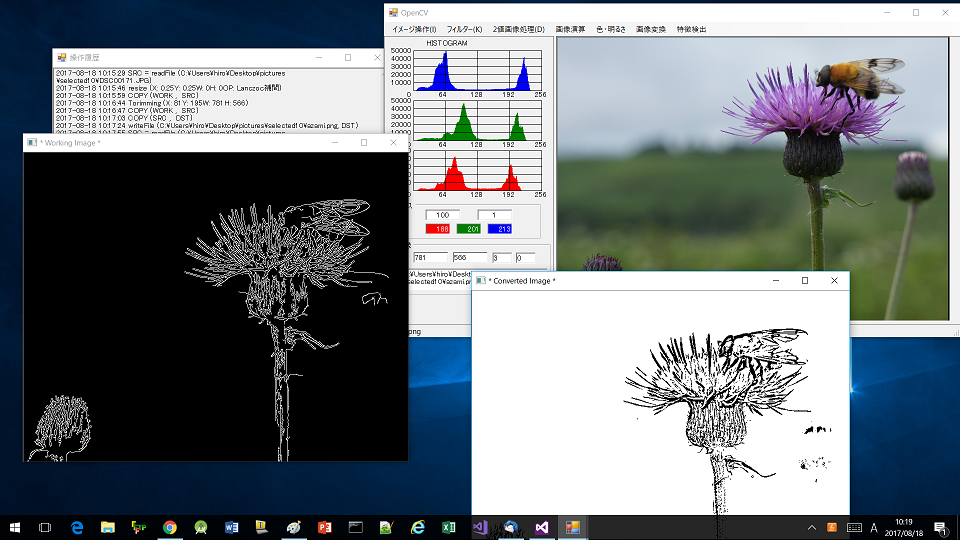Open the green editor taskbar icon
Viewport: 960px width, 544px height.
click(x=386, y=527)
